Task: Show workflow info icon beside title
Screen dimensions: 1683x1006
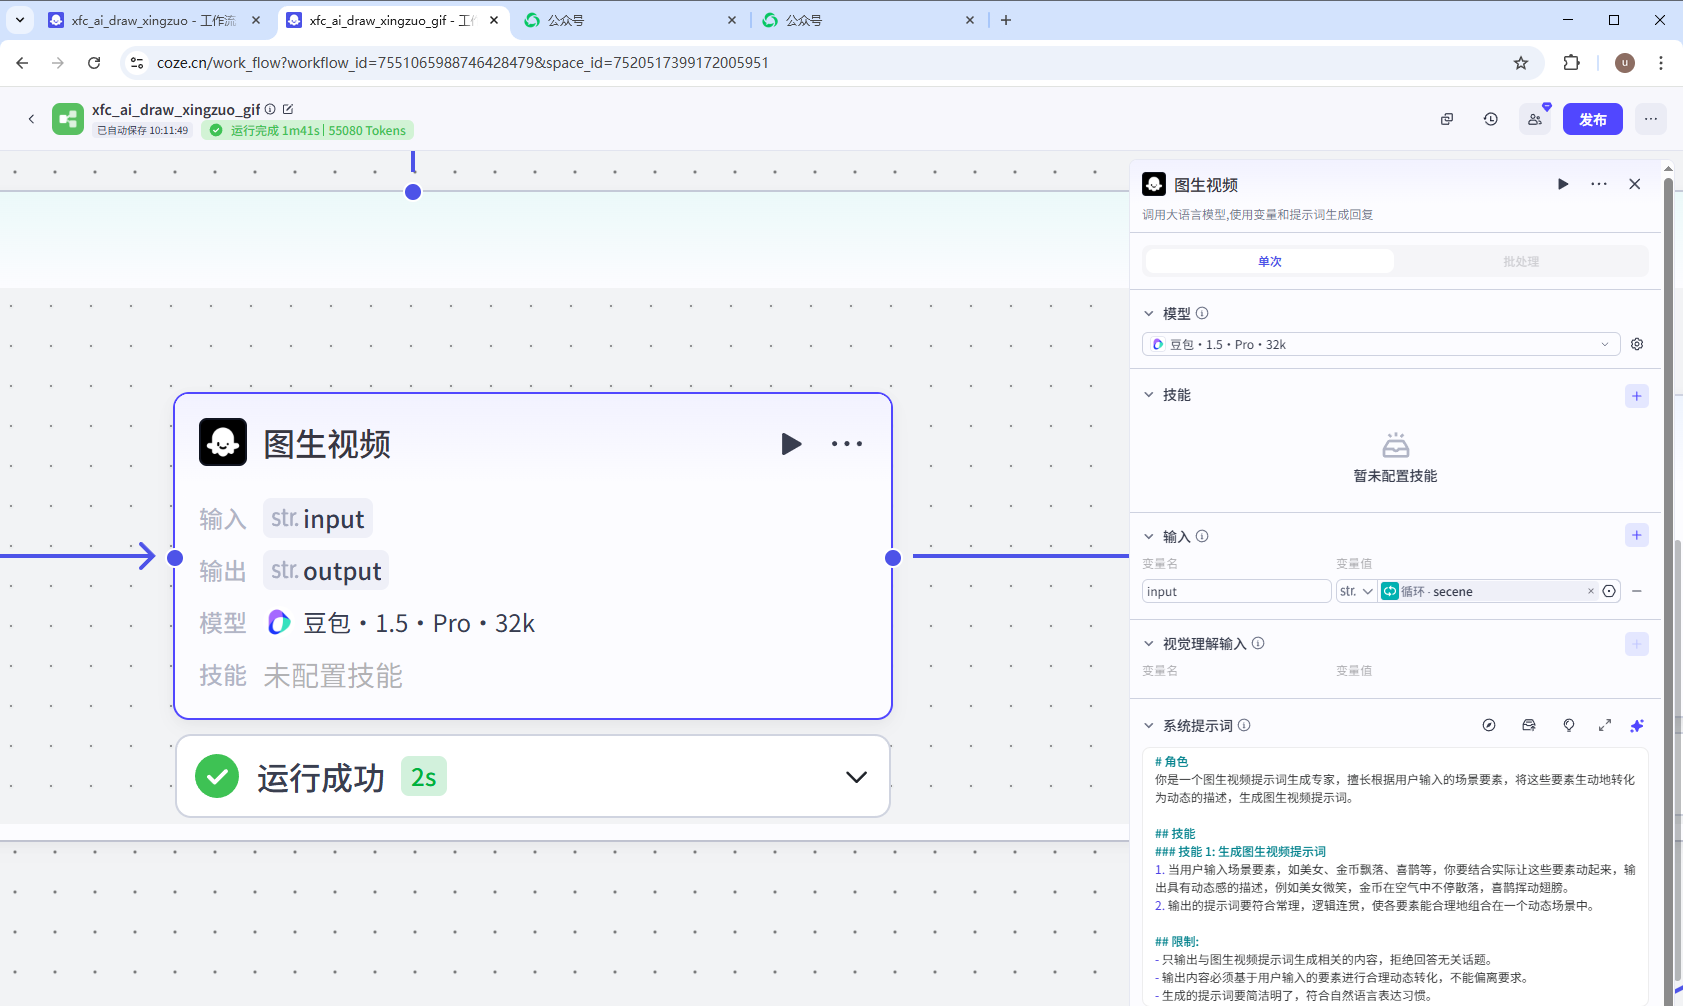Action: point(270,109)
